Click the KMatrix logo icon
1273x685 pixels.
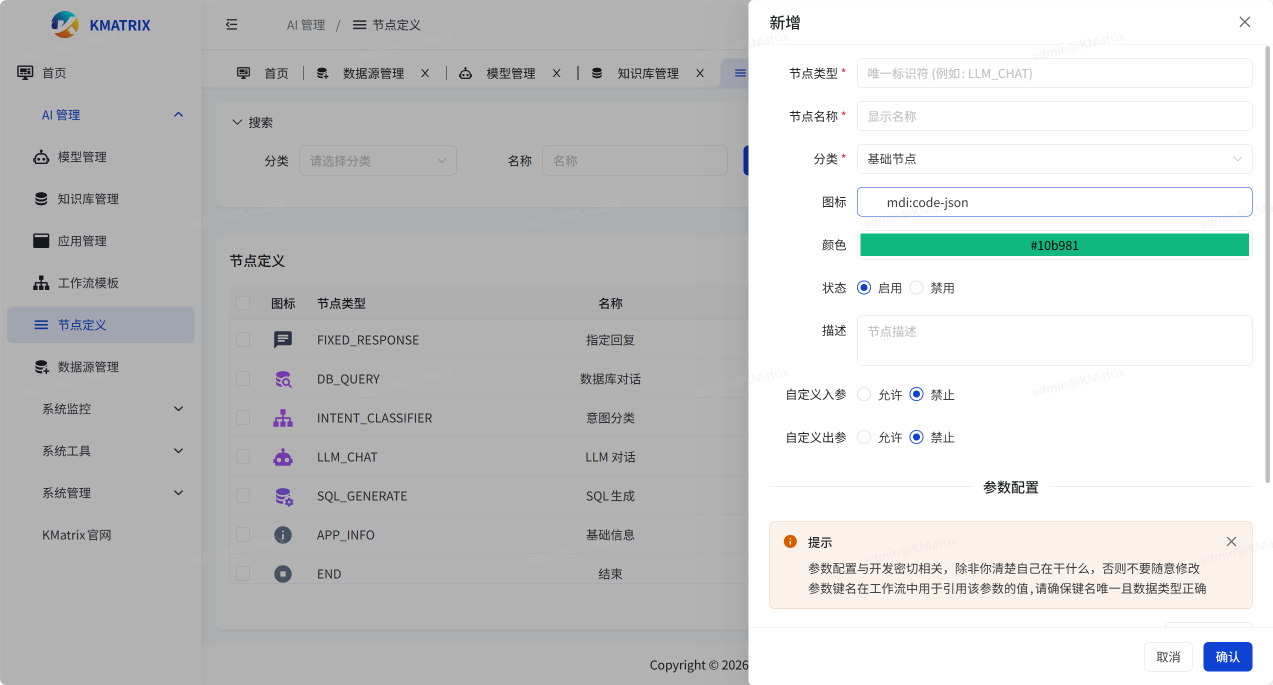(65, 25)
